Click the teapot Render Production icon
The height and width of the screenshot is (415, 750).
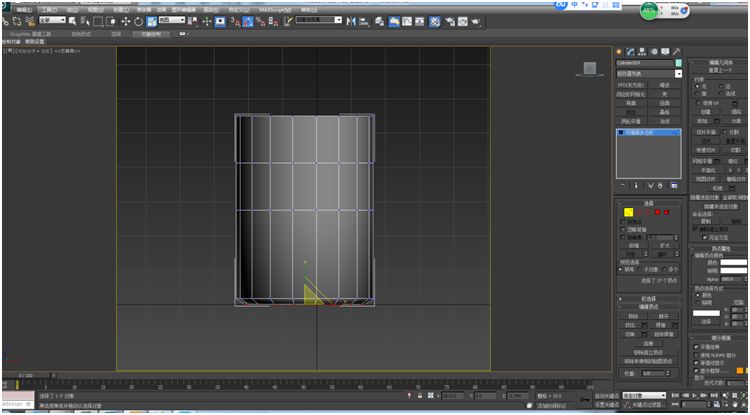(476, 21)
